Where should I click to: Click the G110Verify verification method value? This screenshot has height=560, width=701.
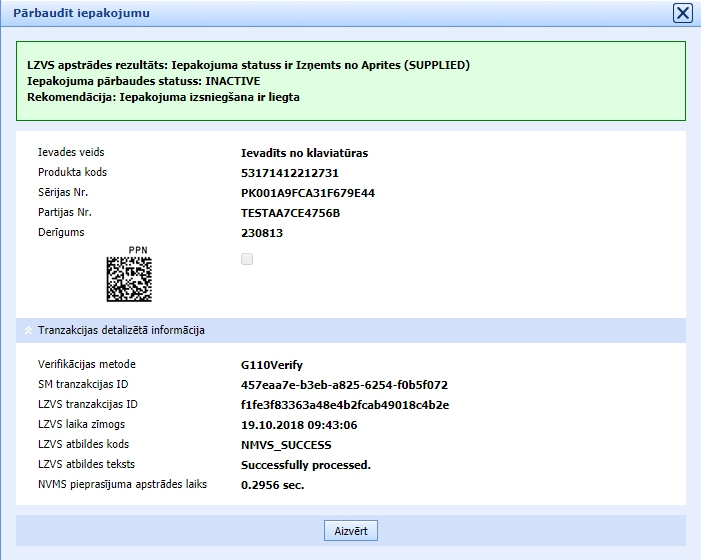pos(271,365)
